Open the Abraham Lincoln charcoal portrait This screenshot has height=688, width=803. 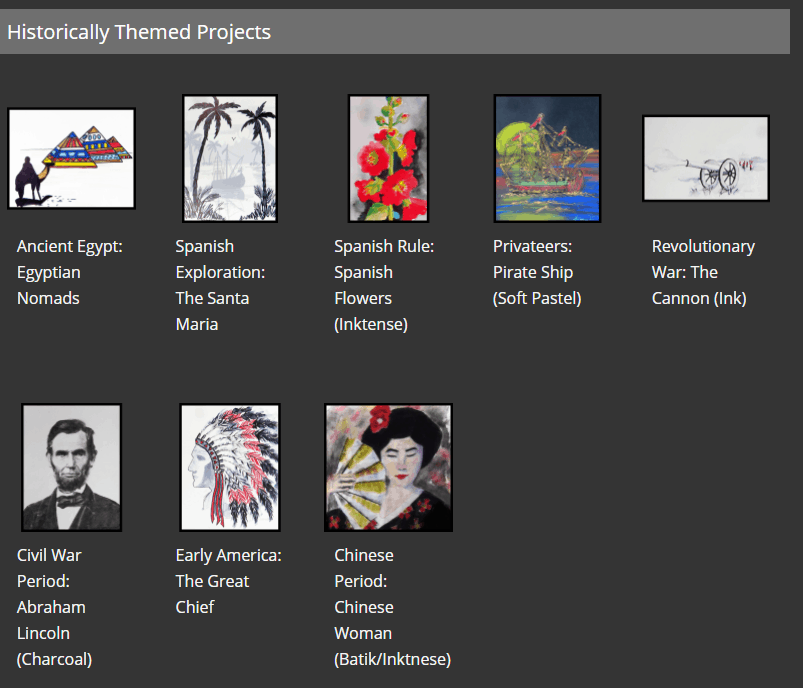pyautogui.click(x=71, y=467)
